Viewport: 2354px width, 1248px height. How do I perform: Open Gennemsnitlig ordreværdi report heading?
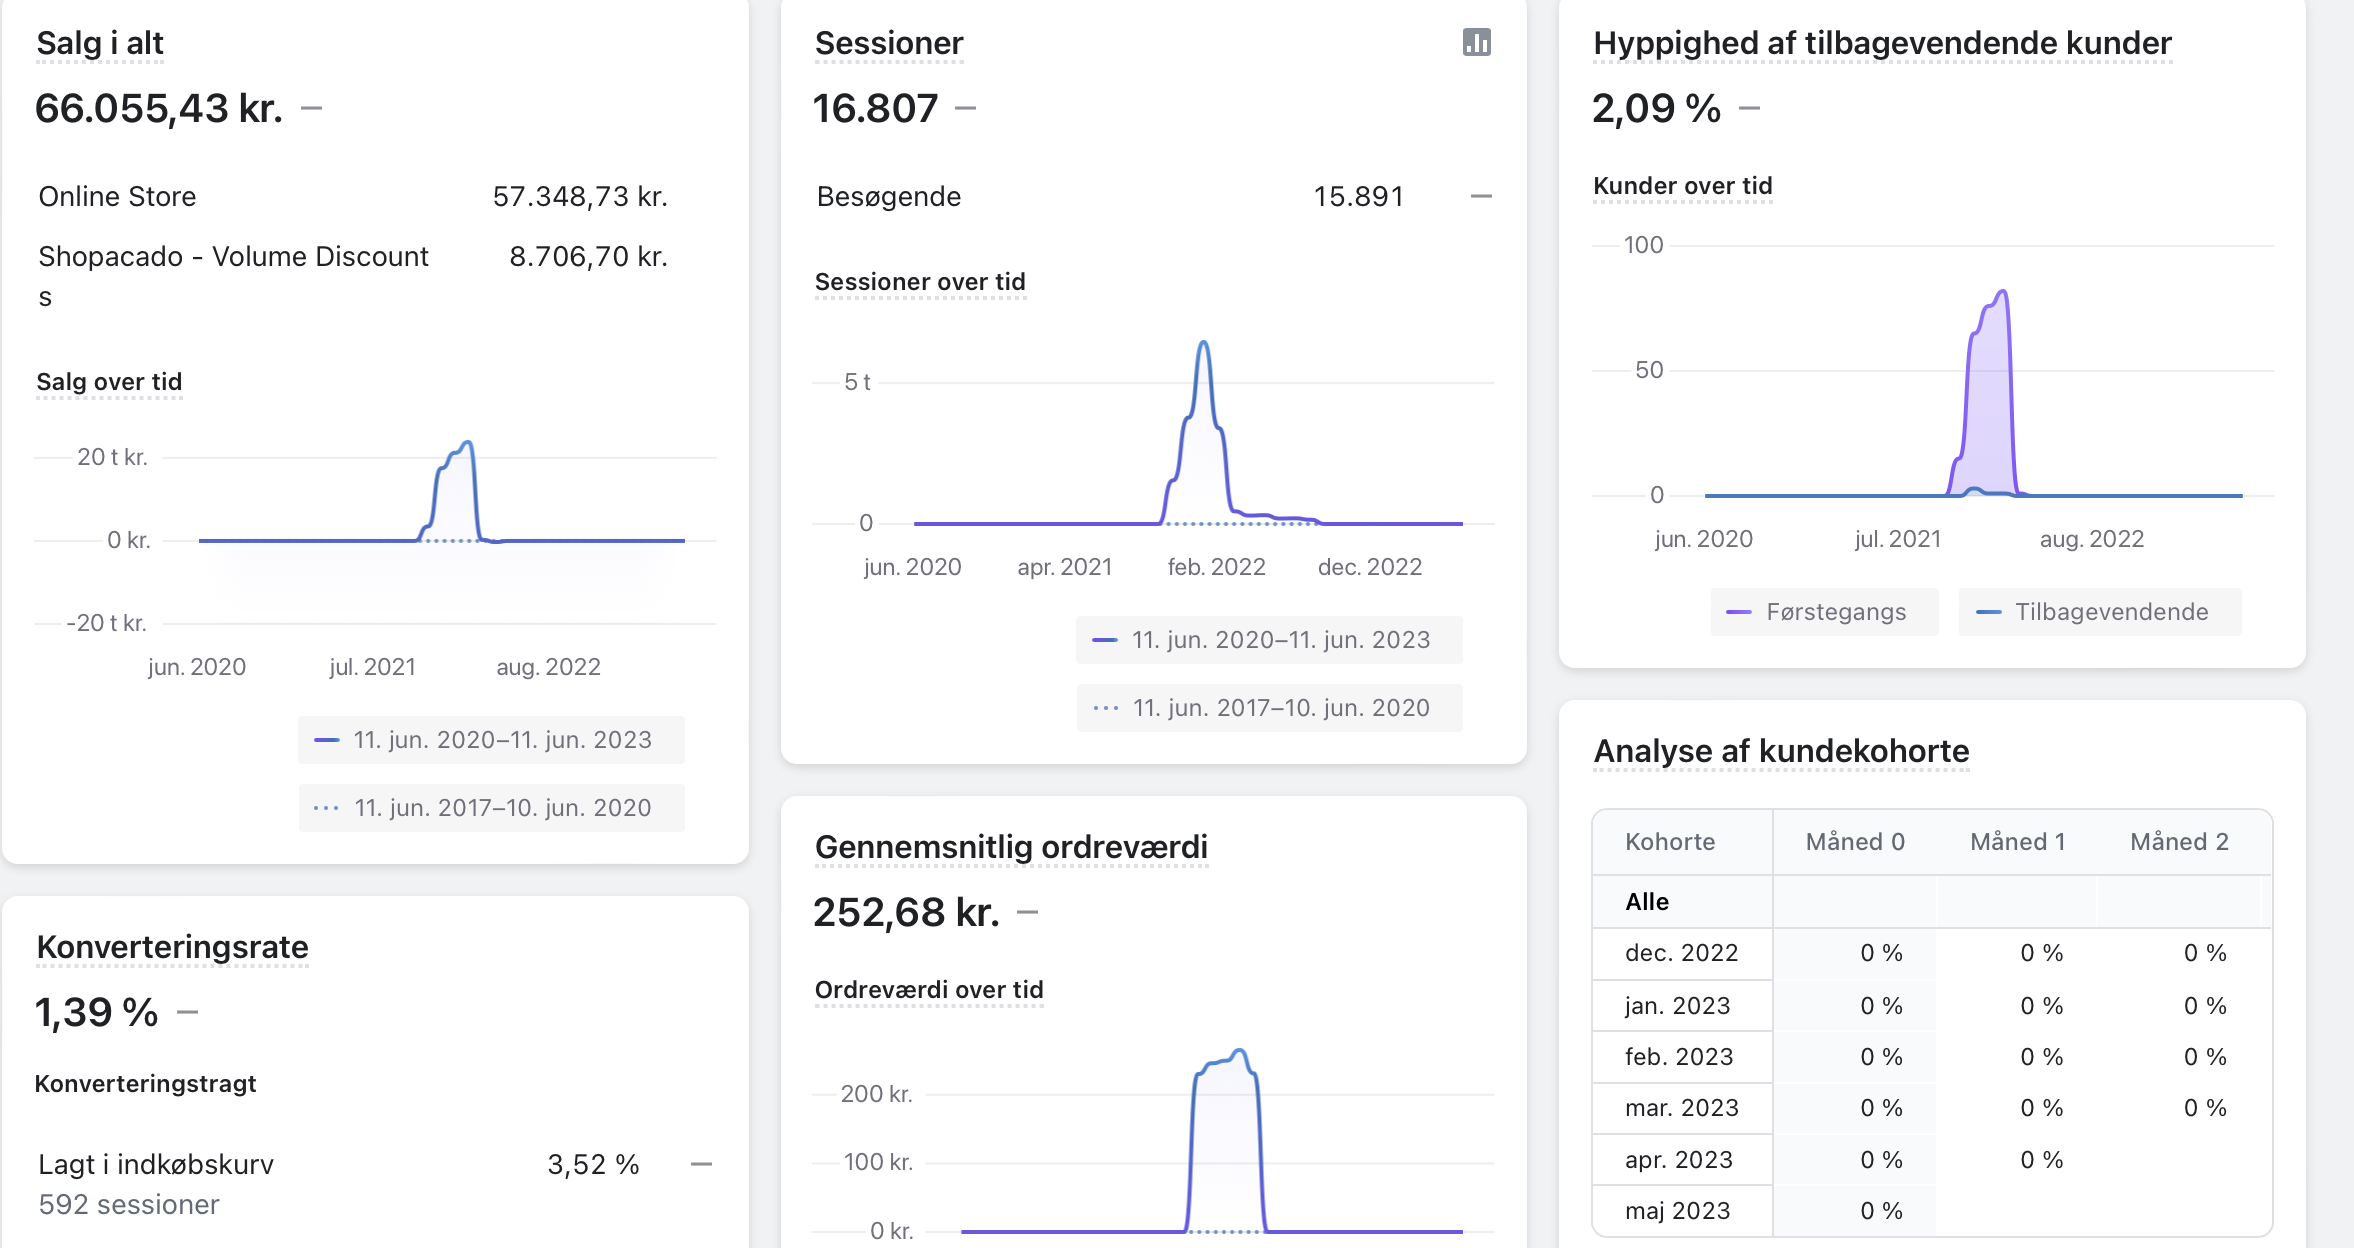1010,847
